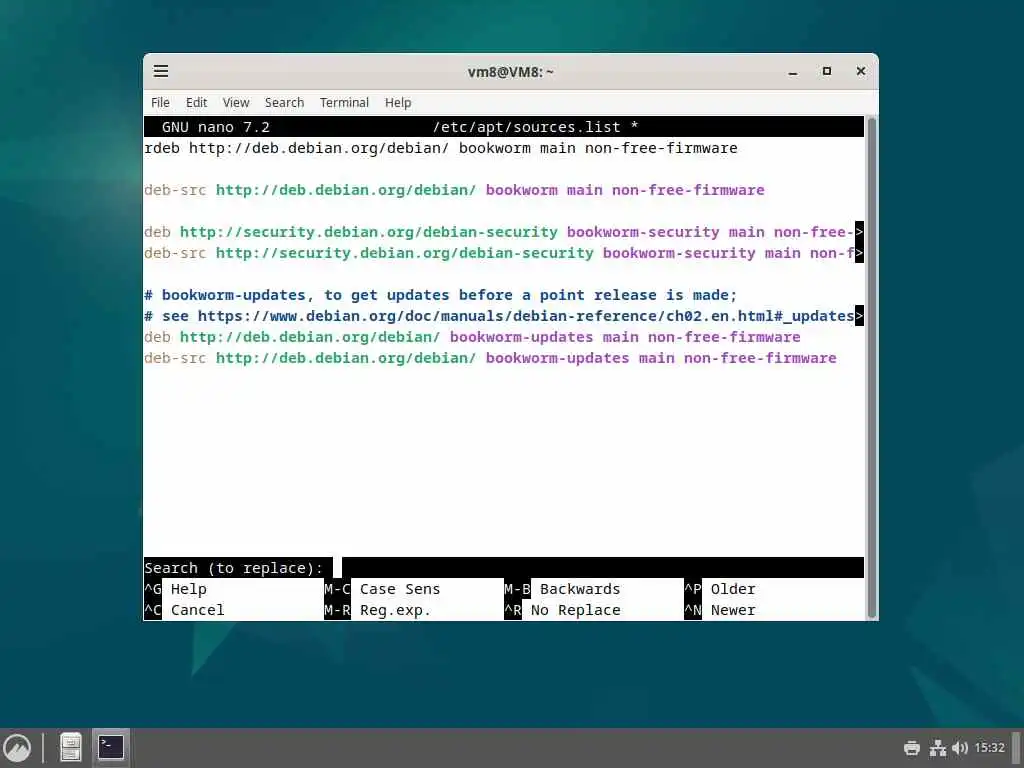Image resolution: width=1024 pixels, height=768 pixels.
Task: Open the file manager icon in taskbar
Action: pos(71,748)
